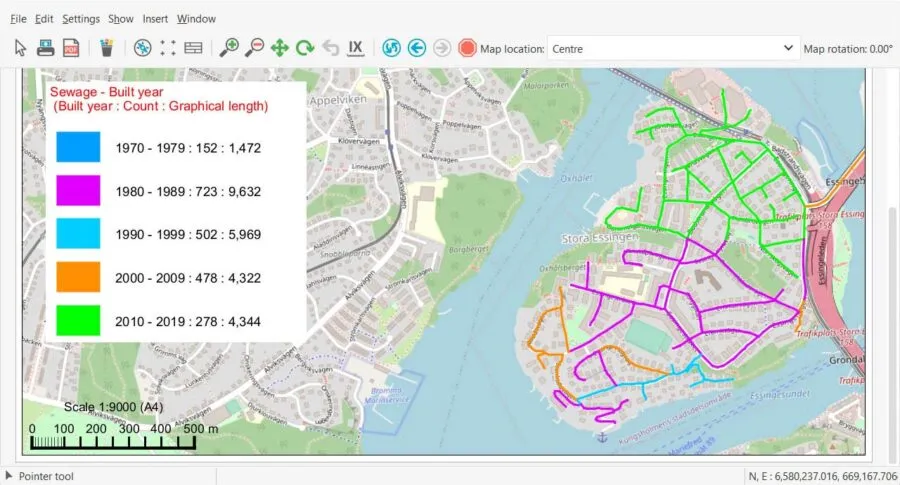Viewport: 900px width, 485px height.
Task: Go to next map view arrow
Action: [442, 48]
